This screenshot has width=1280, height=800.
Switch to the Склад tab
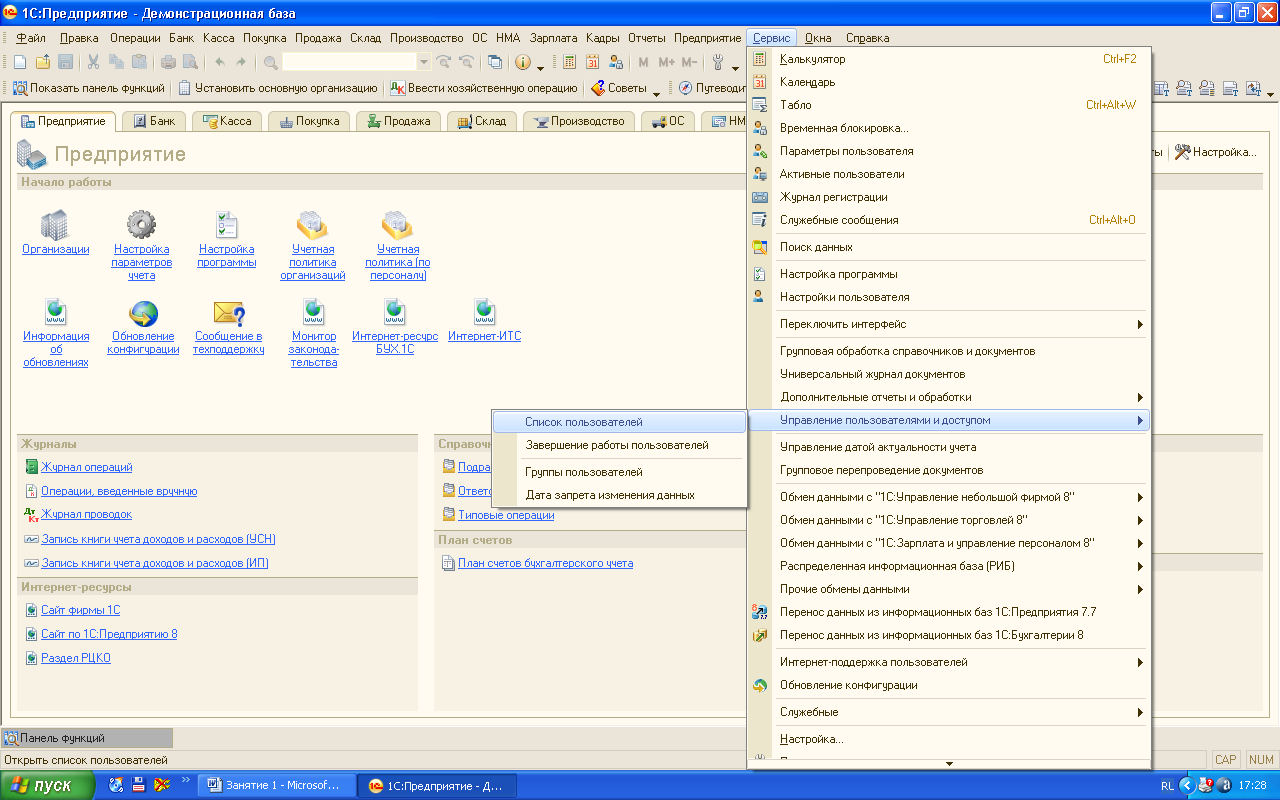pyautogui.click(x=482, y=121)
